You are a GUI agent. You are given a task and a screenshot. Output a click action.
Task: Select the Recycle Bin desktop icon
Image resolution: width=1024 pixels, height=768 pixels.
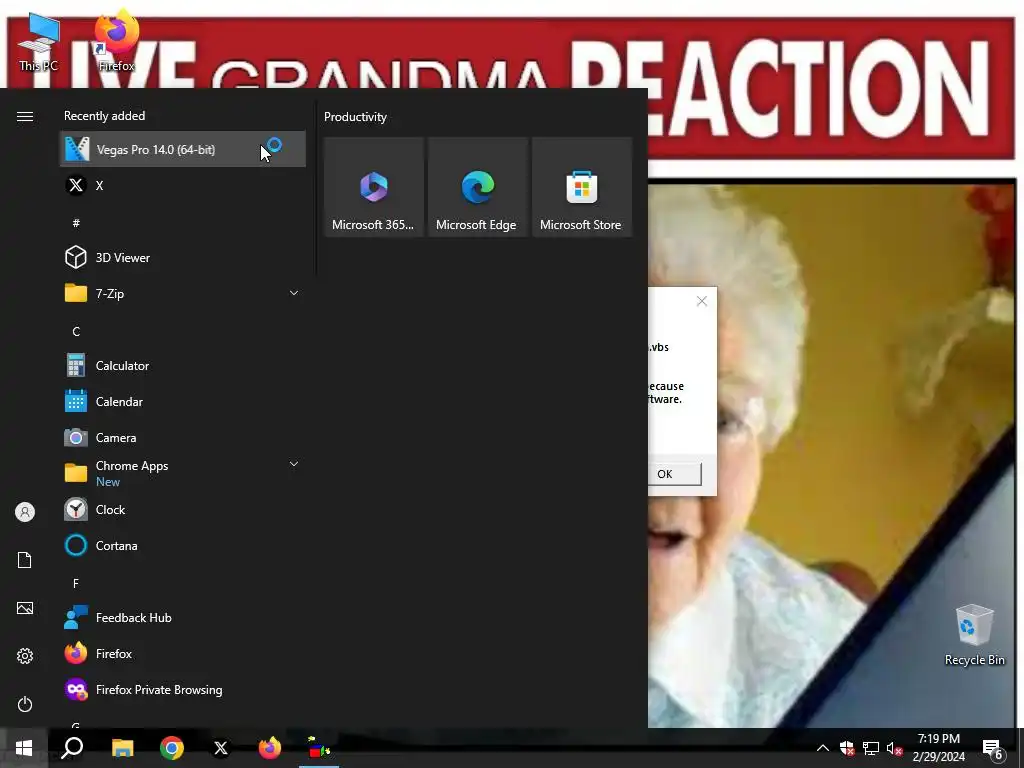point(974,634)
